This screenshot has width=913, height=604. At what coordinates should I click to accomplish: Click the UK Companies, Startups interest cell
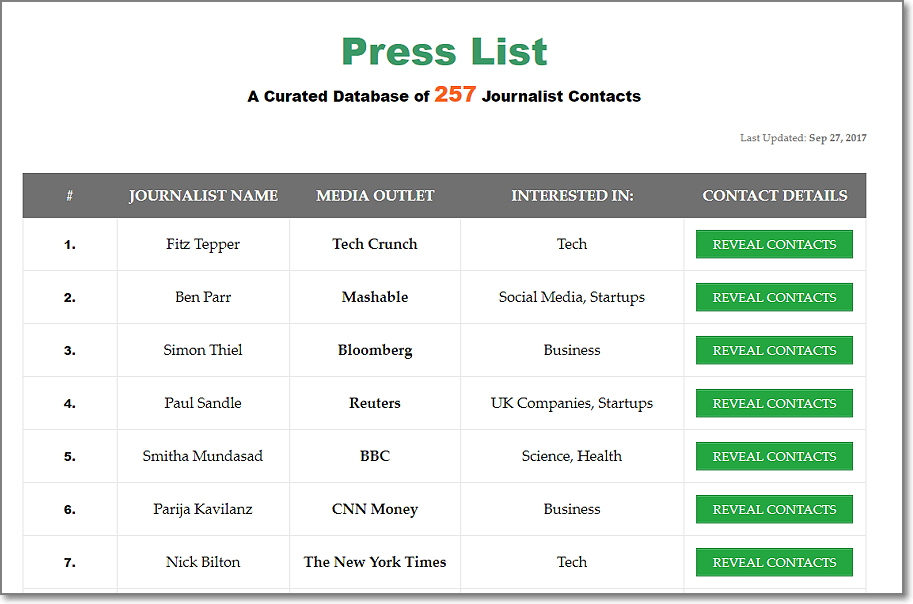pyautogui.click(x=571, y=403)
